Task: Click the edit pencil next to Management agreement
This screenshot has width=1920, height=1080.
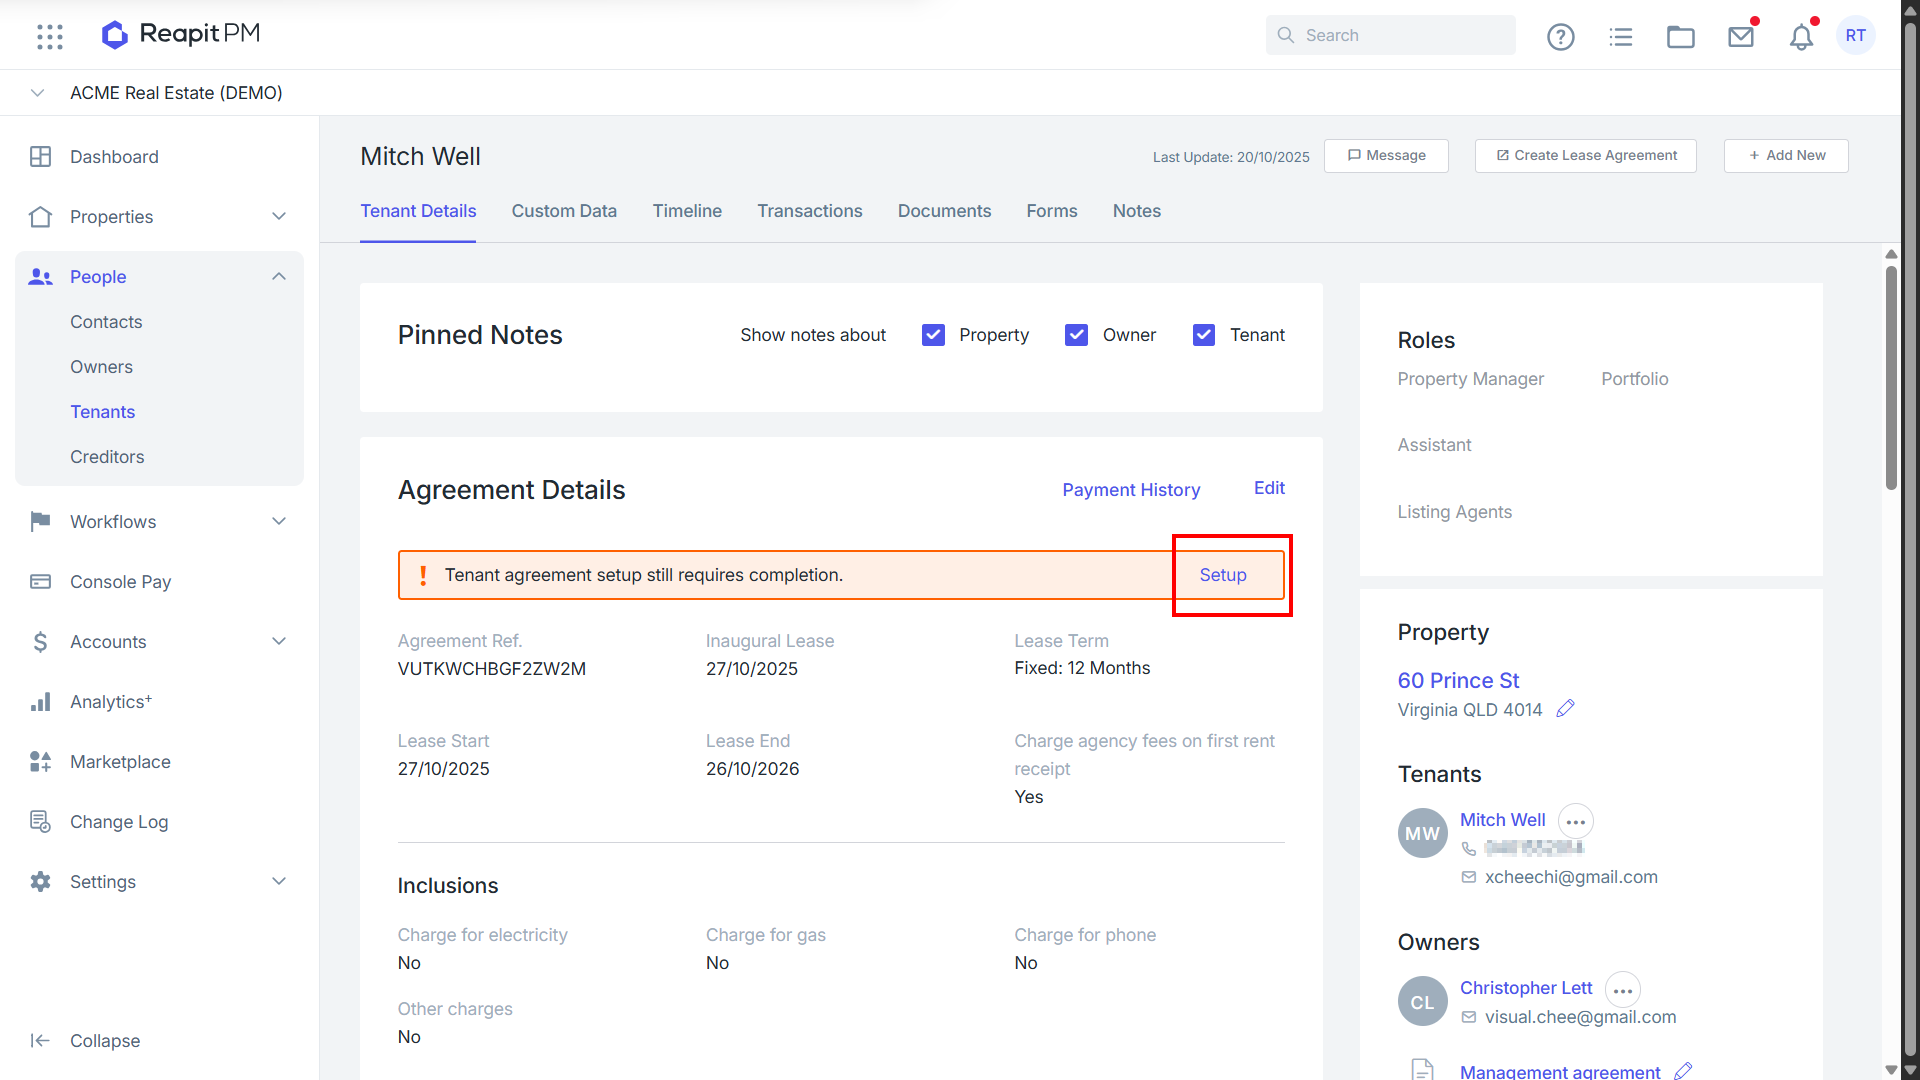Action: click(x=1683, y=1070)
